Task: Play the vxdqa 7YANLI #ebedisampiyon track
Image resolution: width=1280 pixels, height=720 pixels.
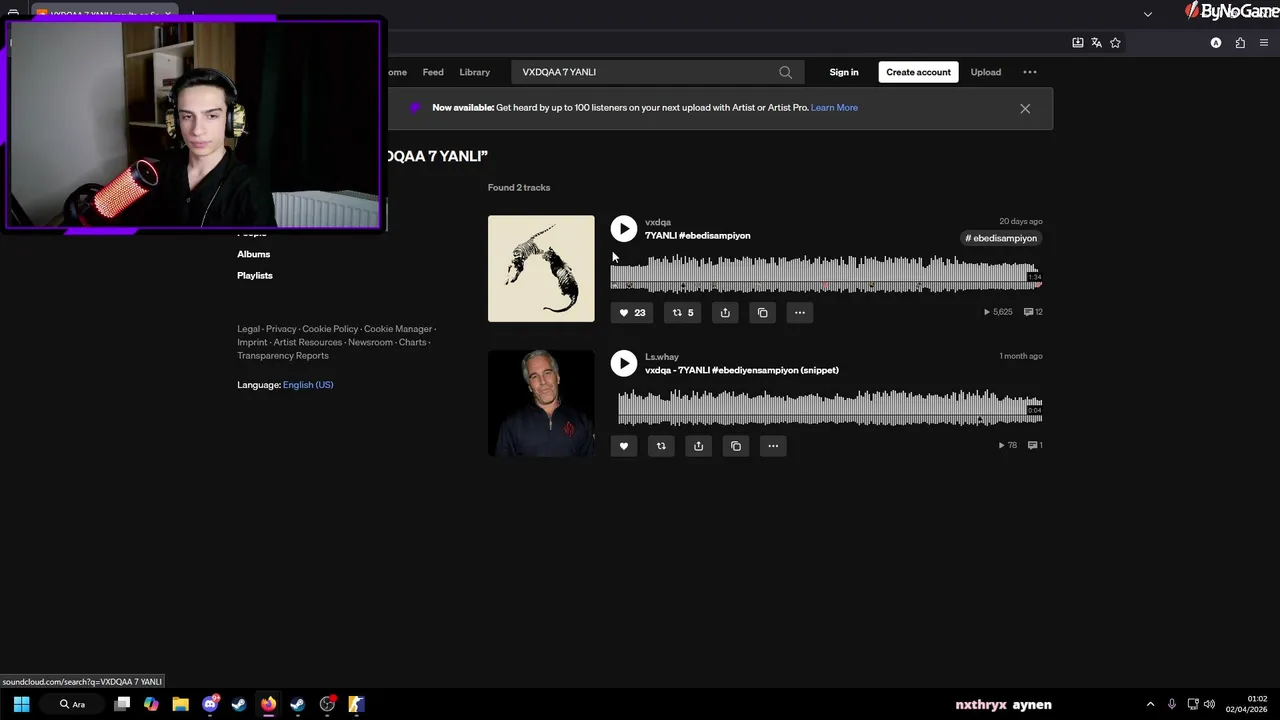Action: [623, 229]
